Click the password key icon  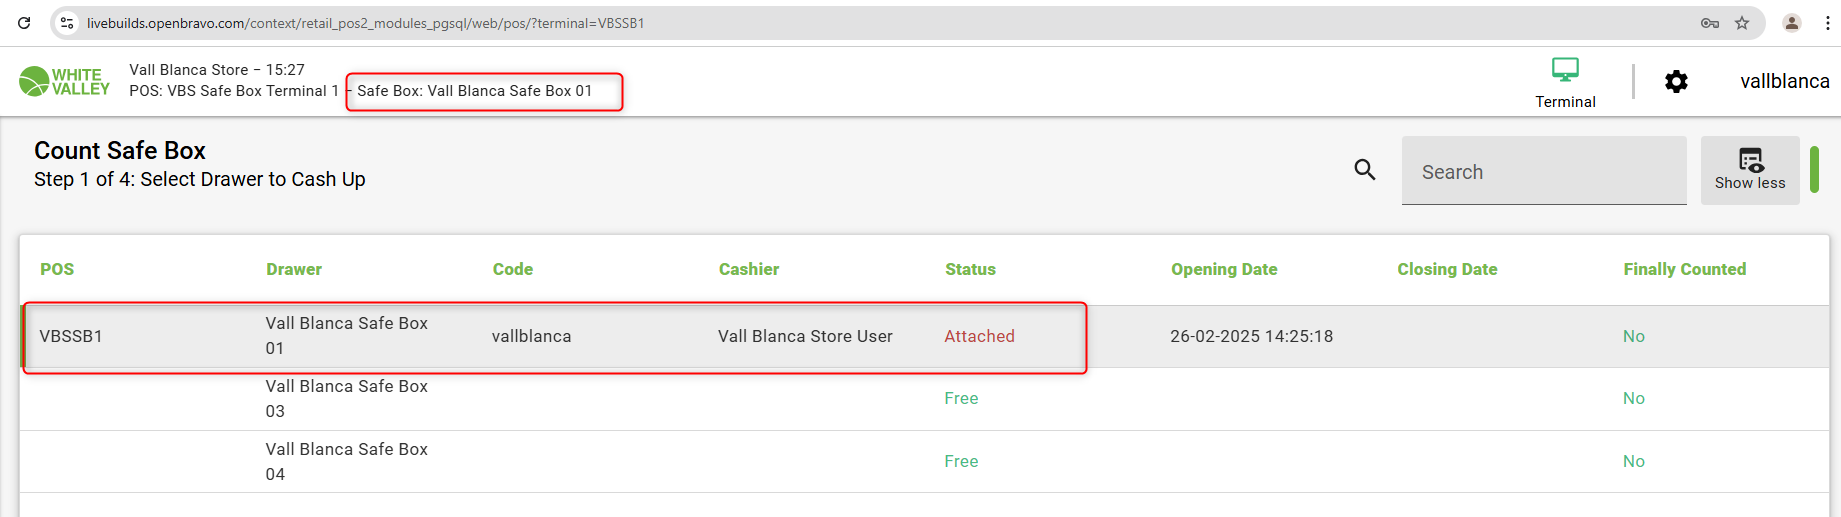pyautogui.click(x=1709, y=23)
